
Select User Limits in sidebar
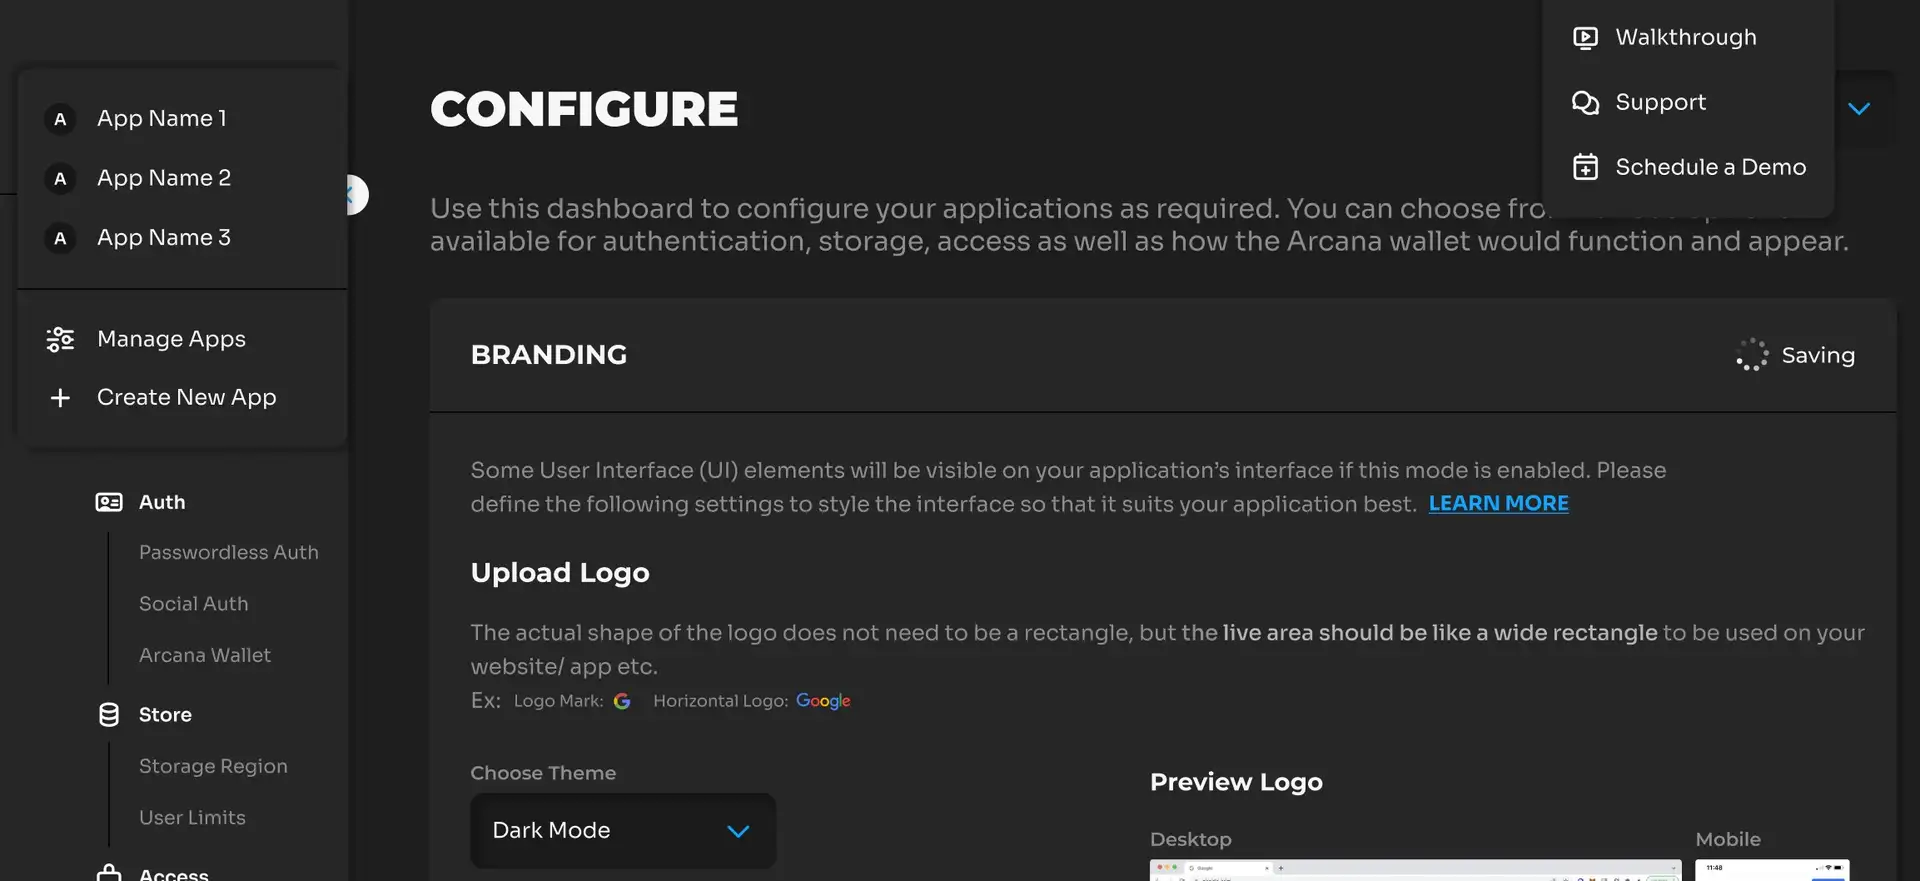[x=192, y=818]
